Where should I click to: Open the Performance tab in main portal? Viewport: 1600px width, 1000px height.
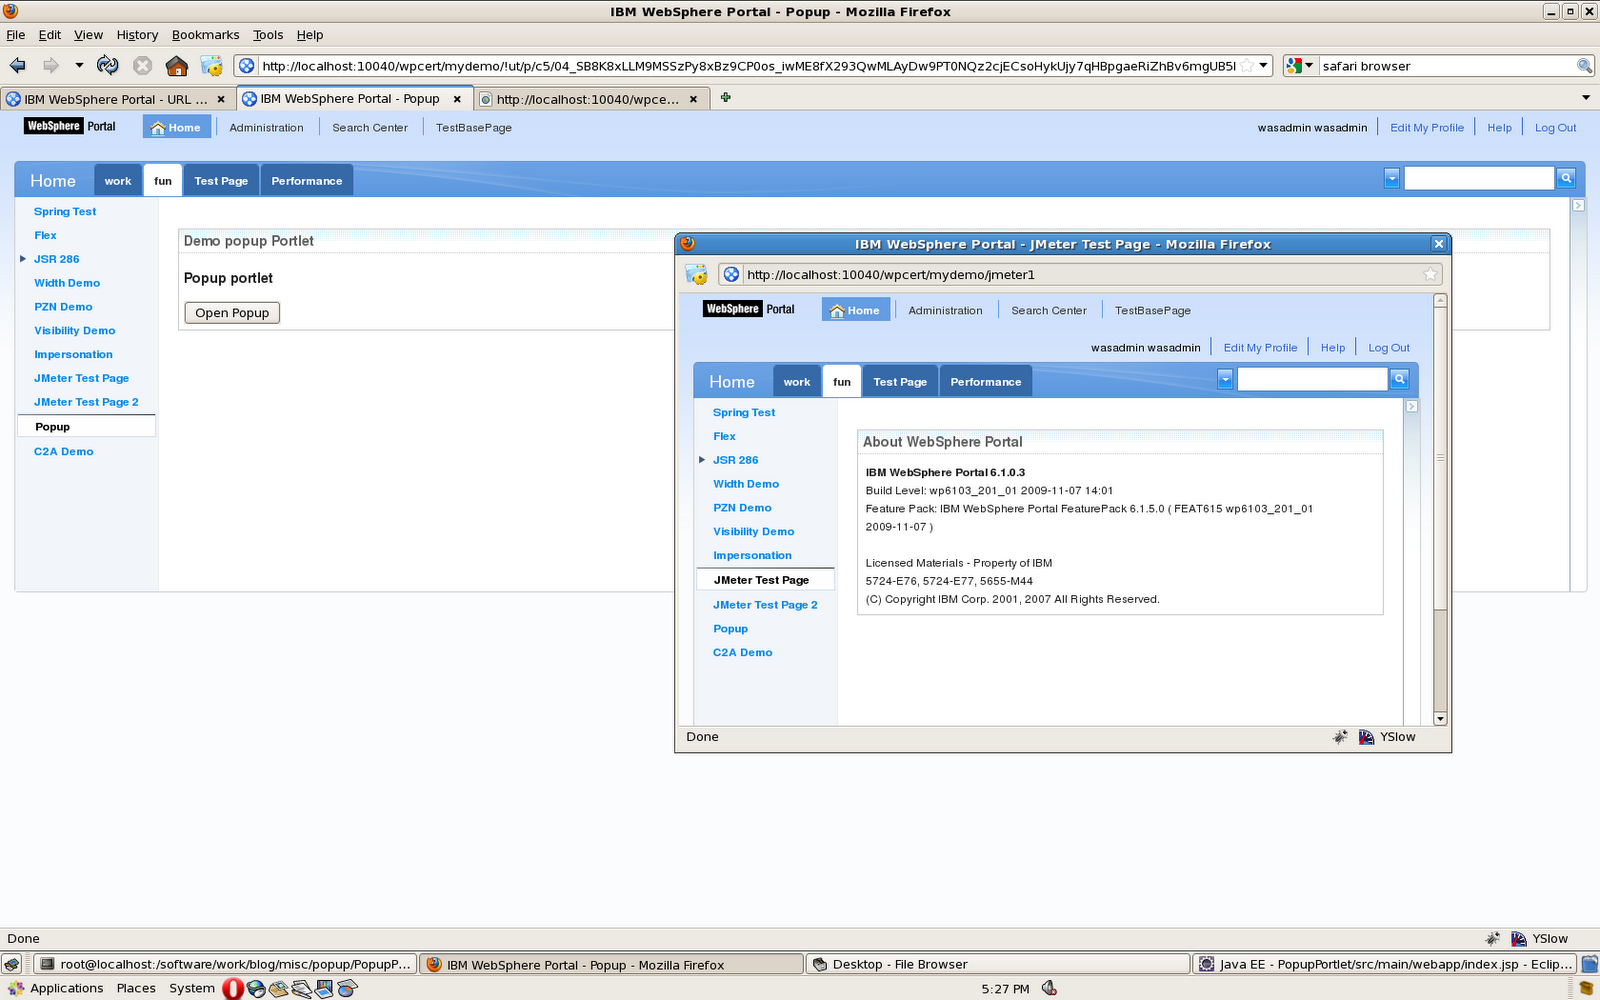307,181
